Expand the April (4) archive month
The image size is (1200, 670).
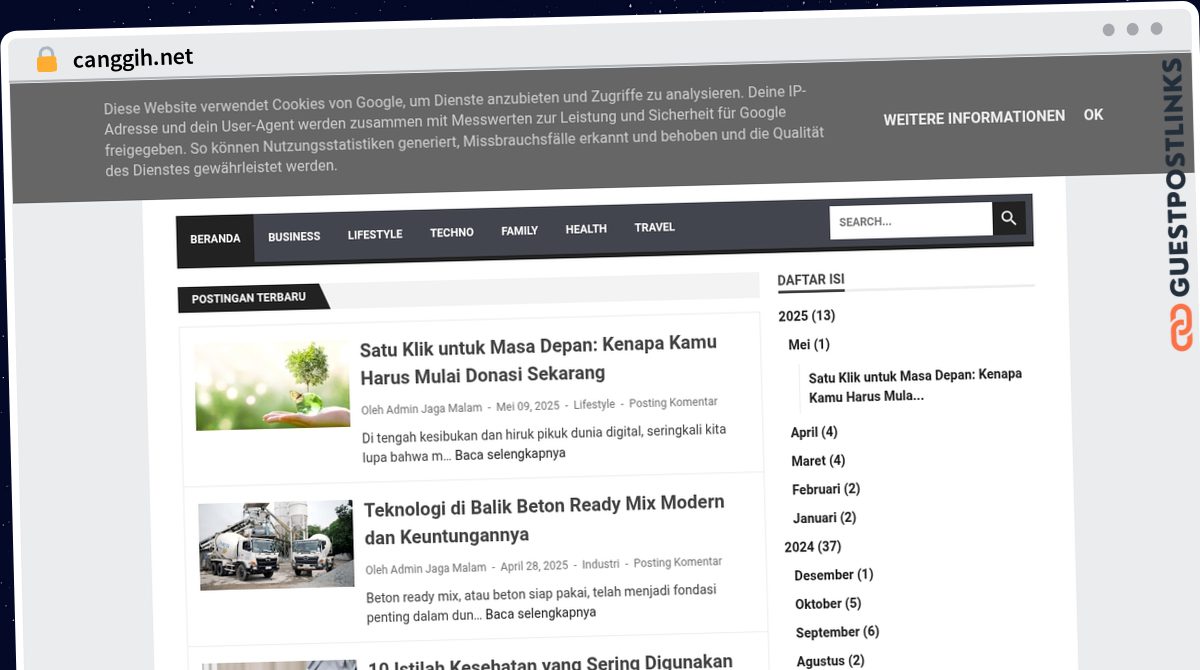pyautogui.click(x=814, y=432)
